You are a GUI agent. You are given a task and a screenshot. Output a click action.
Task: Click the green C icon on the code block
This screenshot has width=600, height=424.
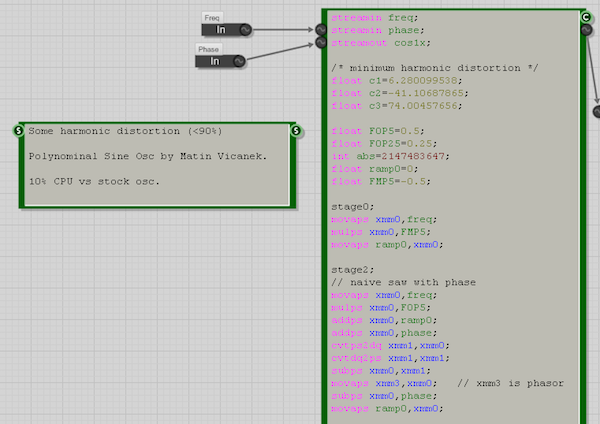point(587,17)
